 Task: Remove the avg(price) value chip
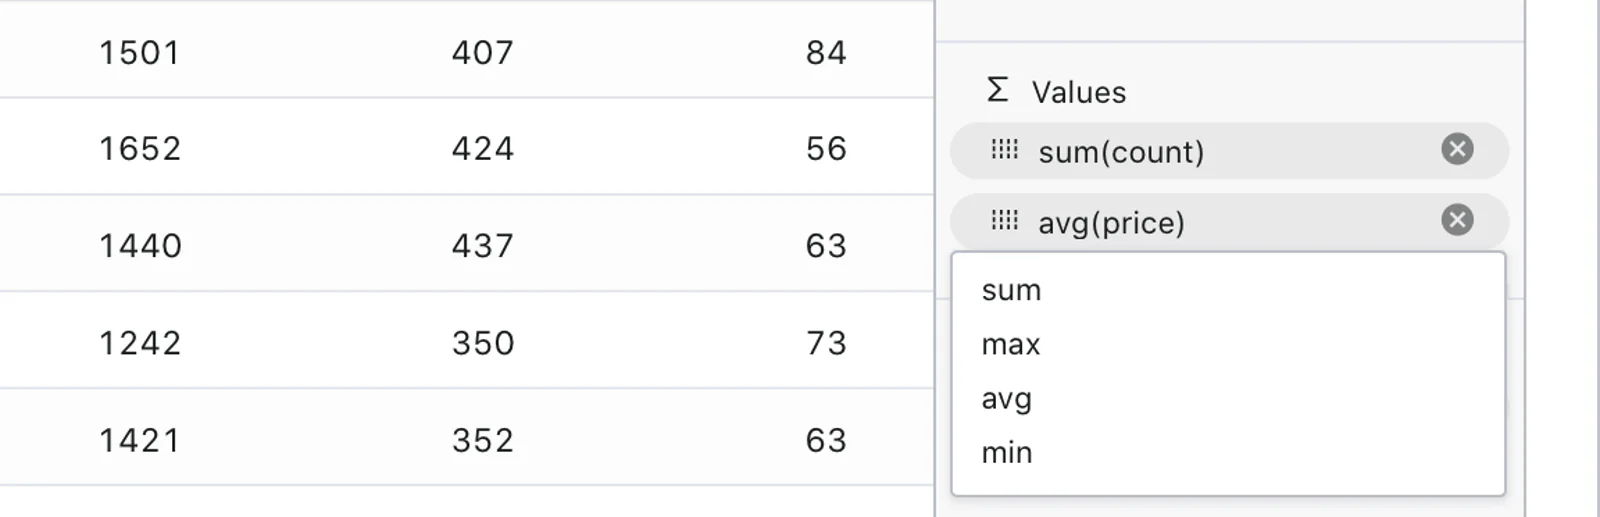coord(1457,220)
